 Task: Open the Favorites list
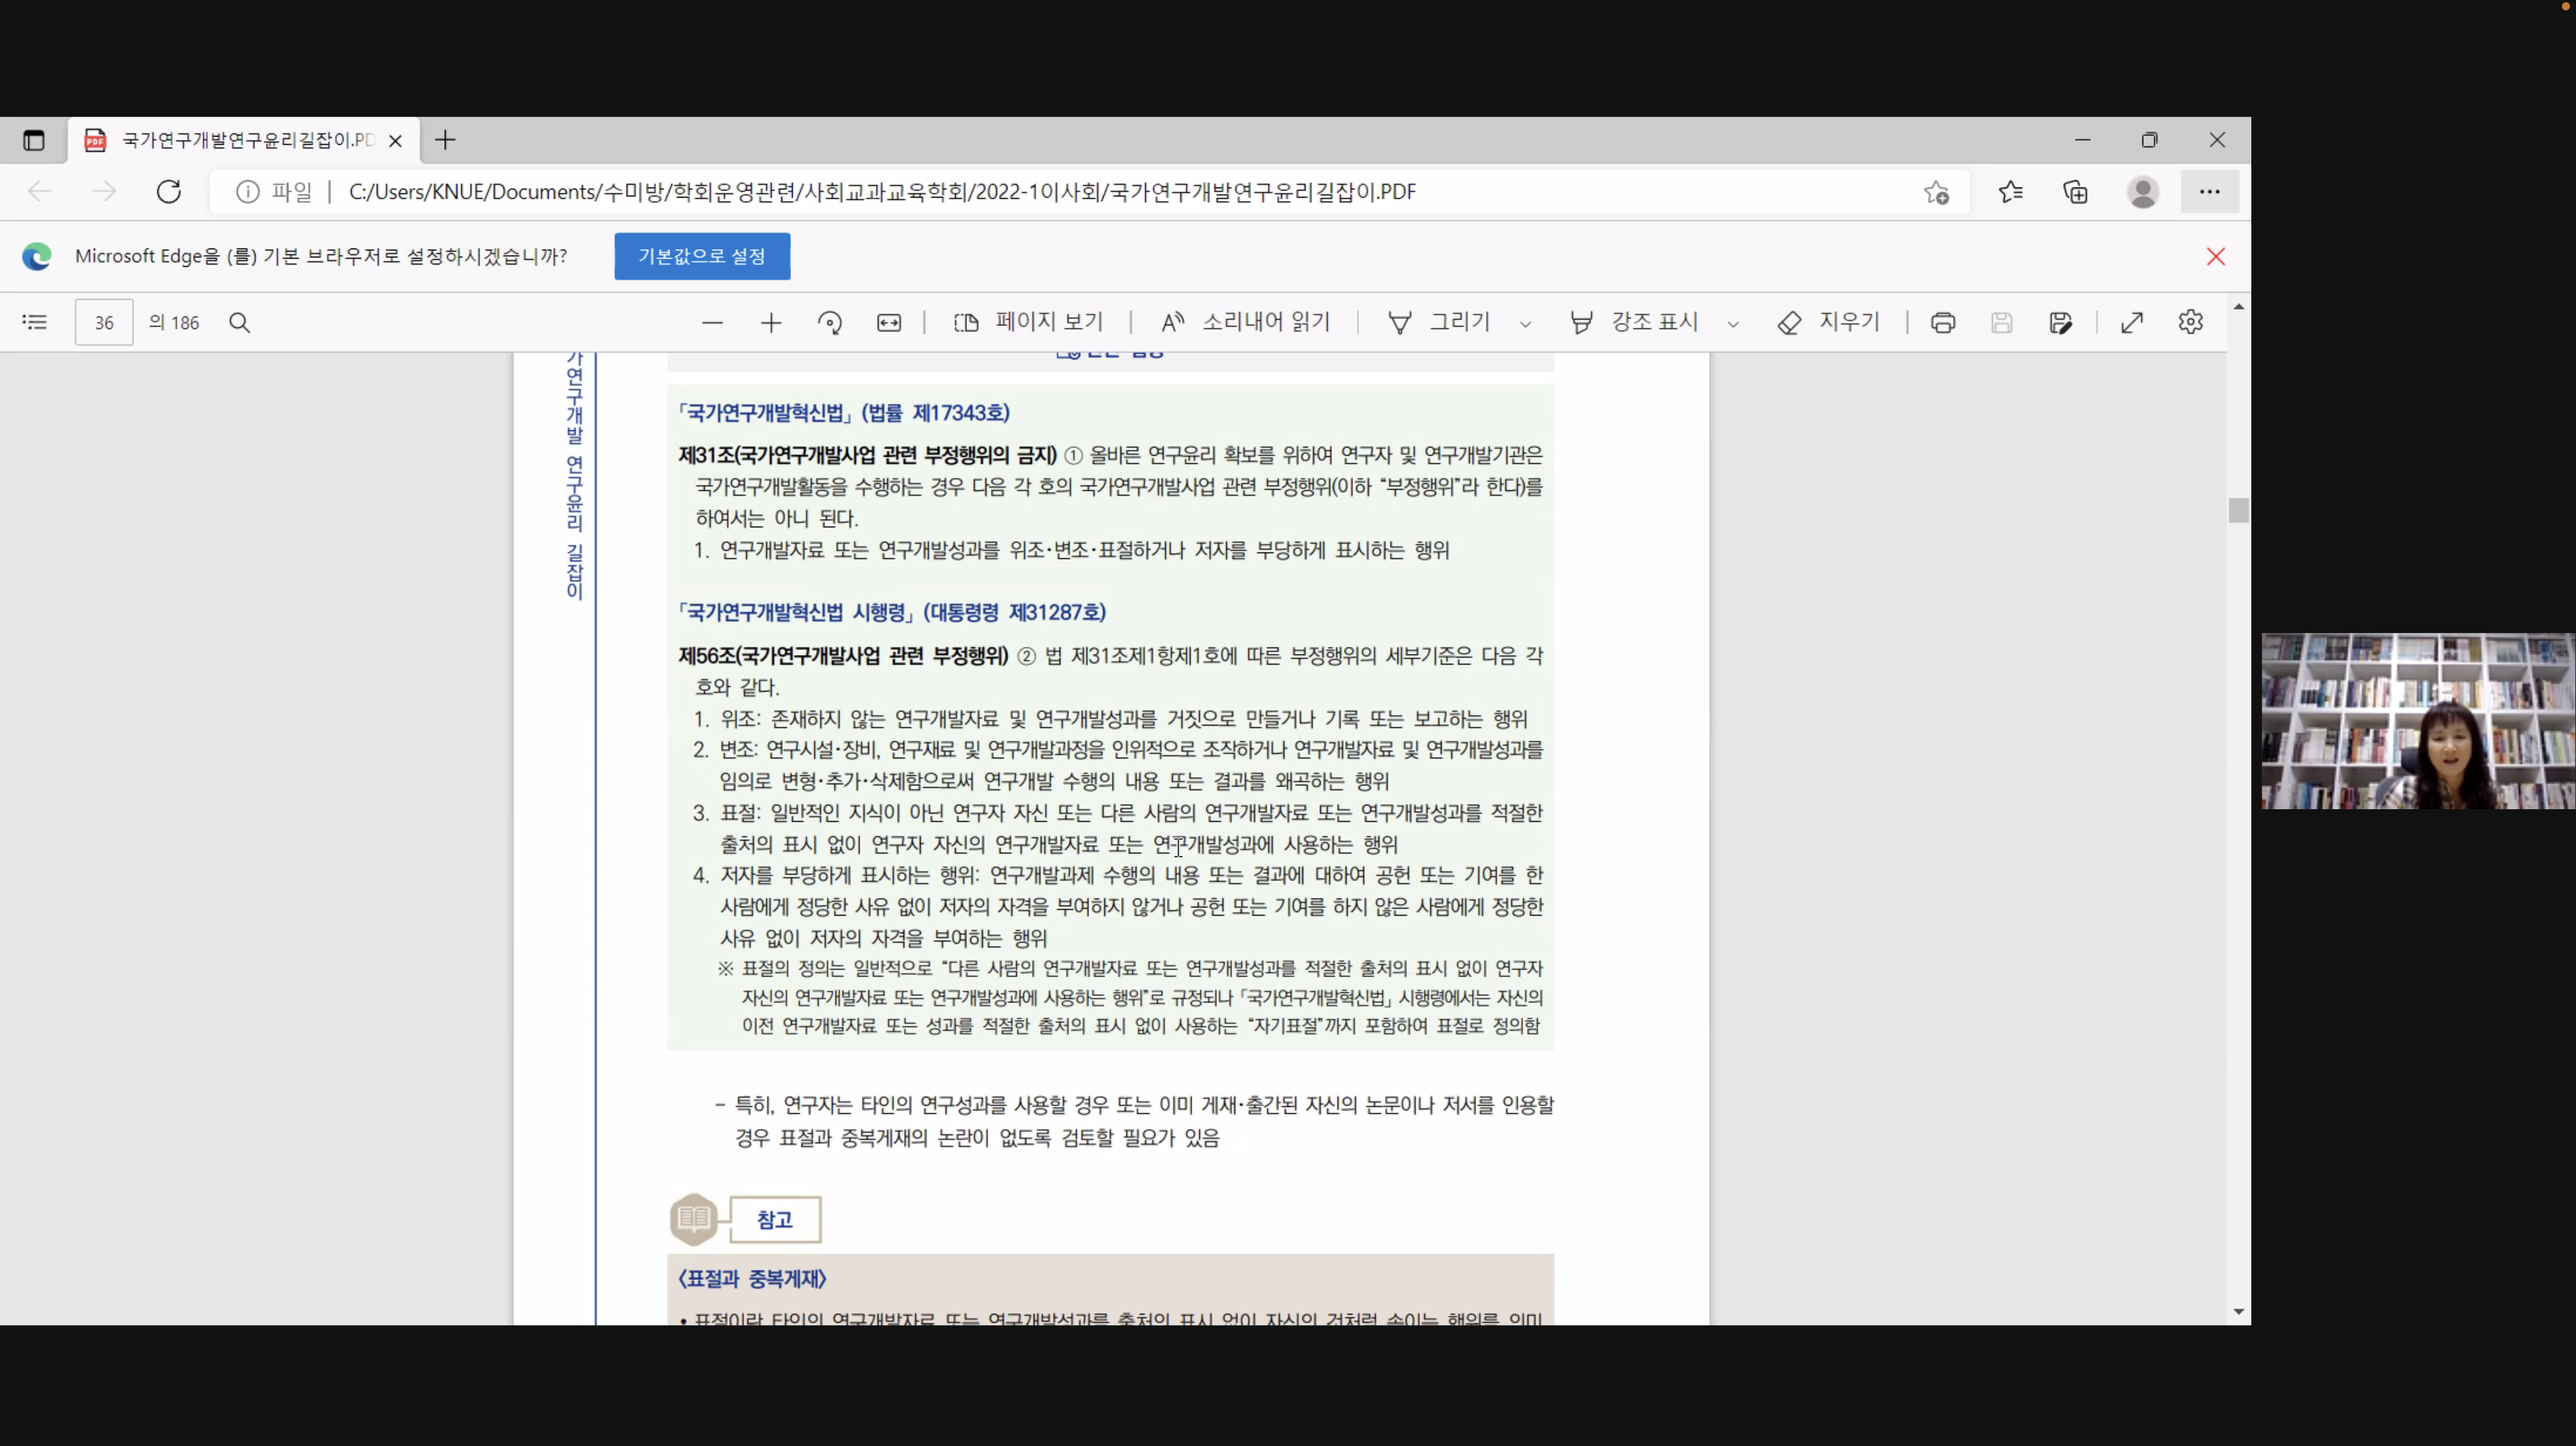[x=2011, y=192]
